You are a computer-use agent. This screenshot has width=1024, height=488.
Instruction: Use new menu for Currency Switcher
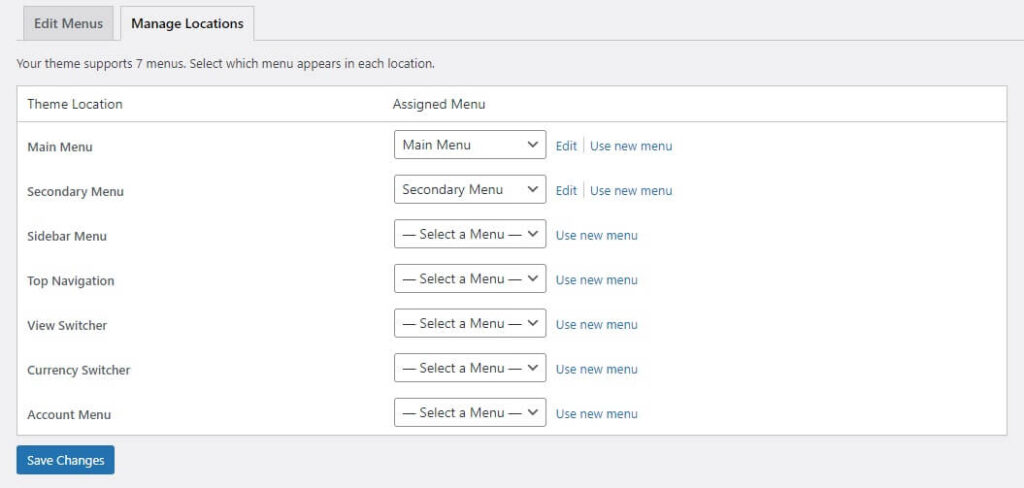596,369
